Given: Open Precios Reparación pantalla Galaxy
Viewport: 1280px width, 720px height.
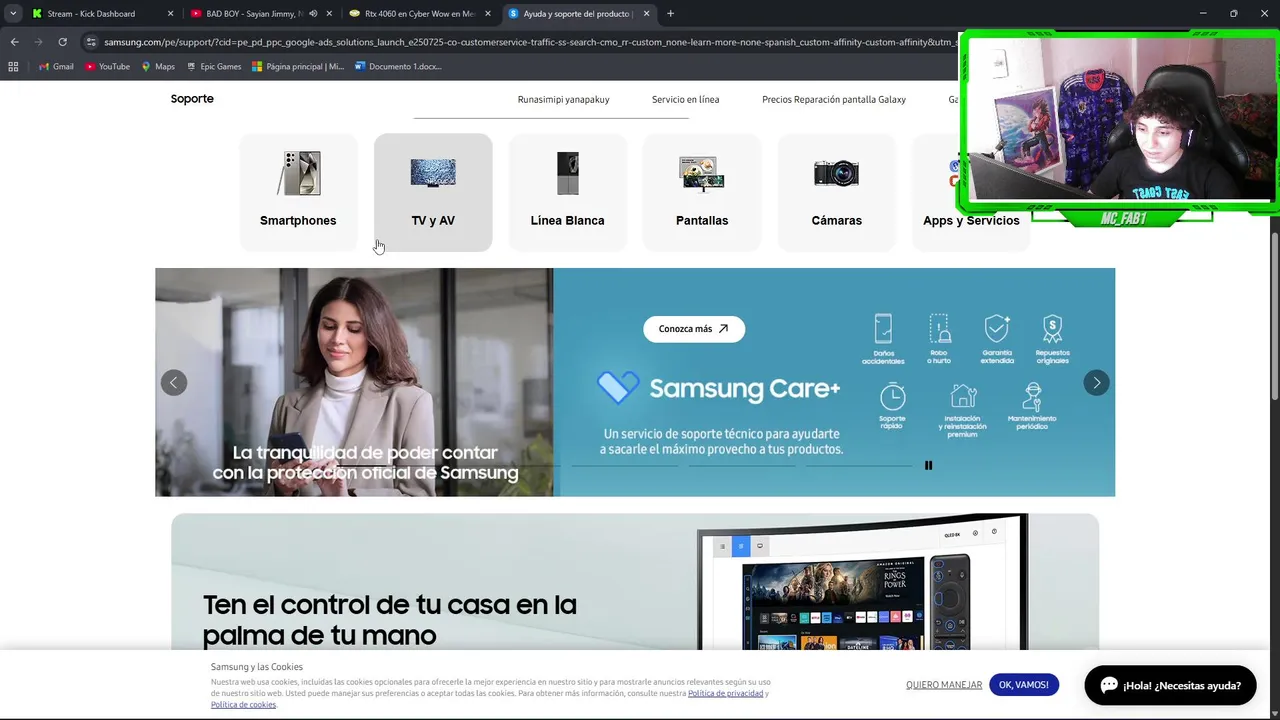Looking at the screenshot, I should 834,99.
